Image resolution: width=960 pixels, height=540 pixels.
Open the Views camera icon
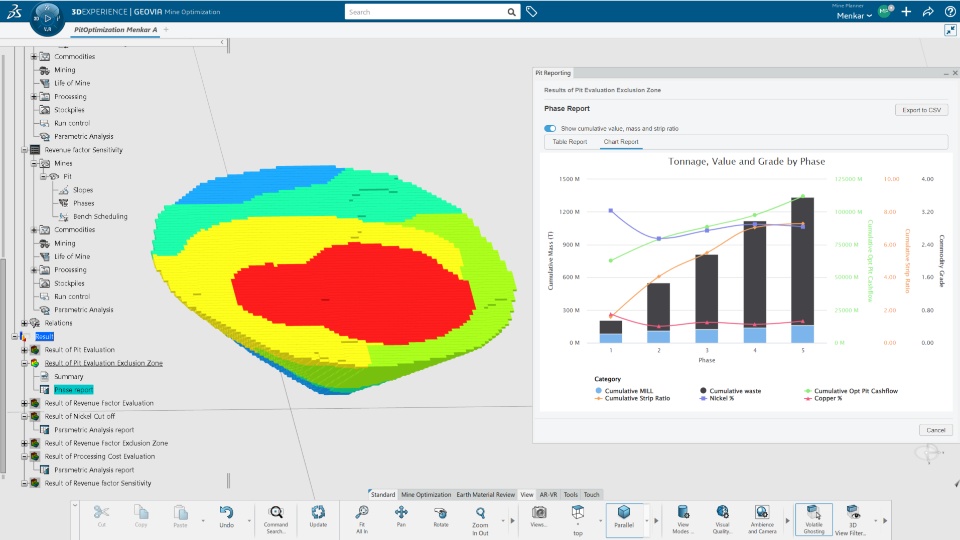tap(539, 512)
